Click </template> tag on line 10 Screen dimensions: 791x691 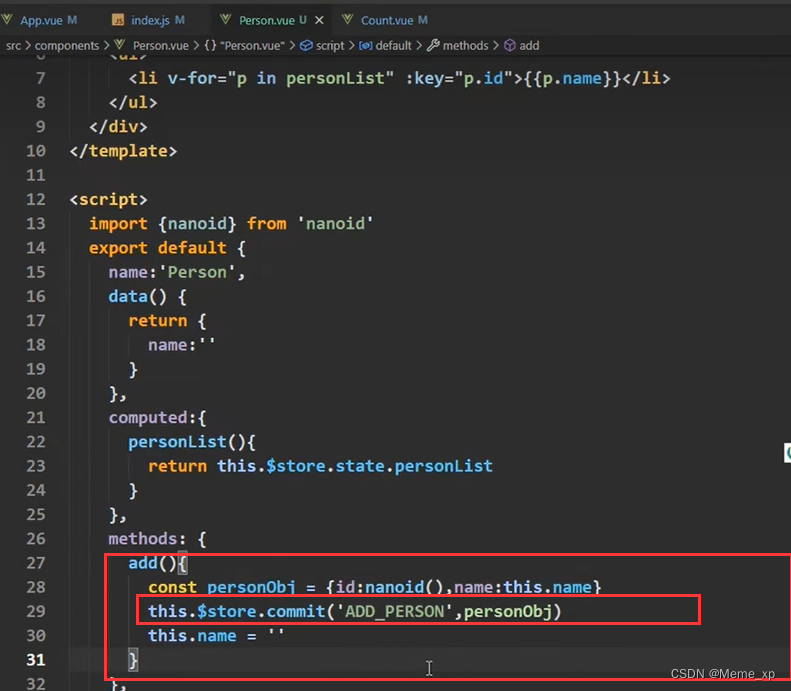point(123,151)
